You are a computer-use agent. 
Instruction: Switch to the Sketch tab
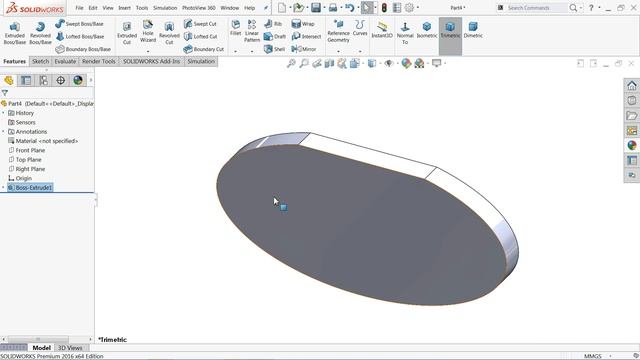point(40,61)
